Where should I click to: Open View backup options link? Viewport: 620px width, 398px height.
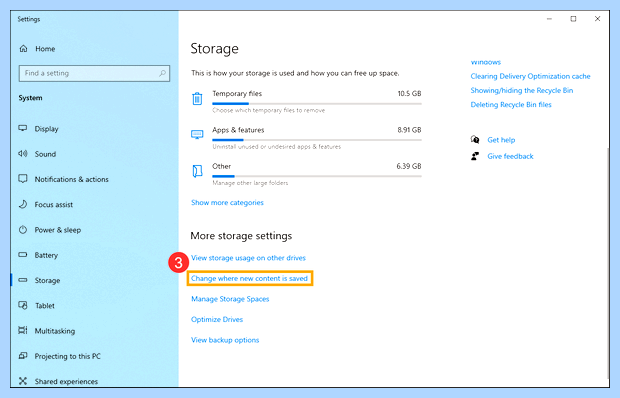[x=225, y=340]
